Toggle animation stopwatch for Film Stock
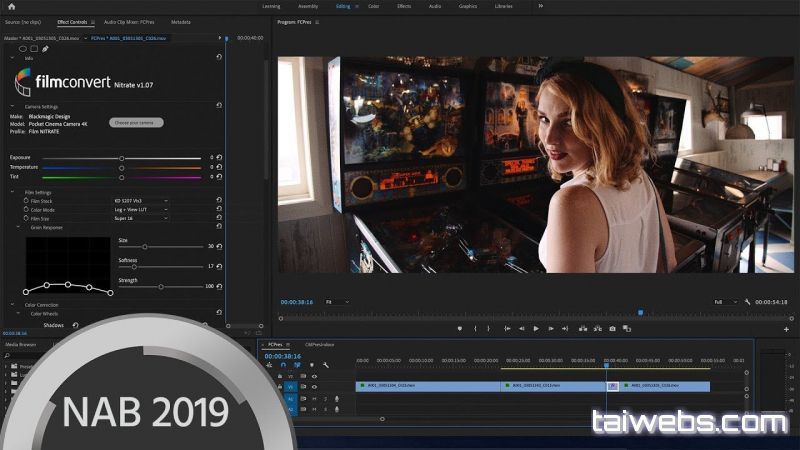The image size is (800, 450). (26, 200)
